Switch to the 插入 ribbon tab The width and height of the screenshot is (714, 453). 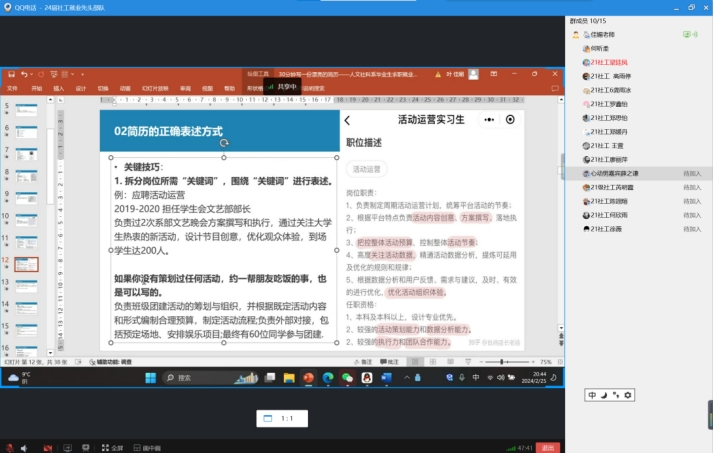click(x=58, y=88)
